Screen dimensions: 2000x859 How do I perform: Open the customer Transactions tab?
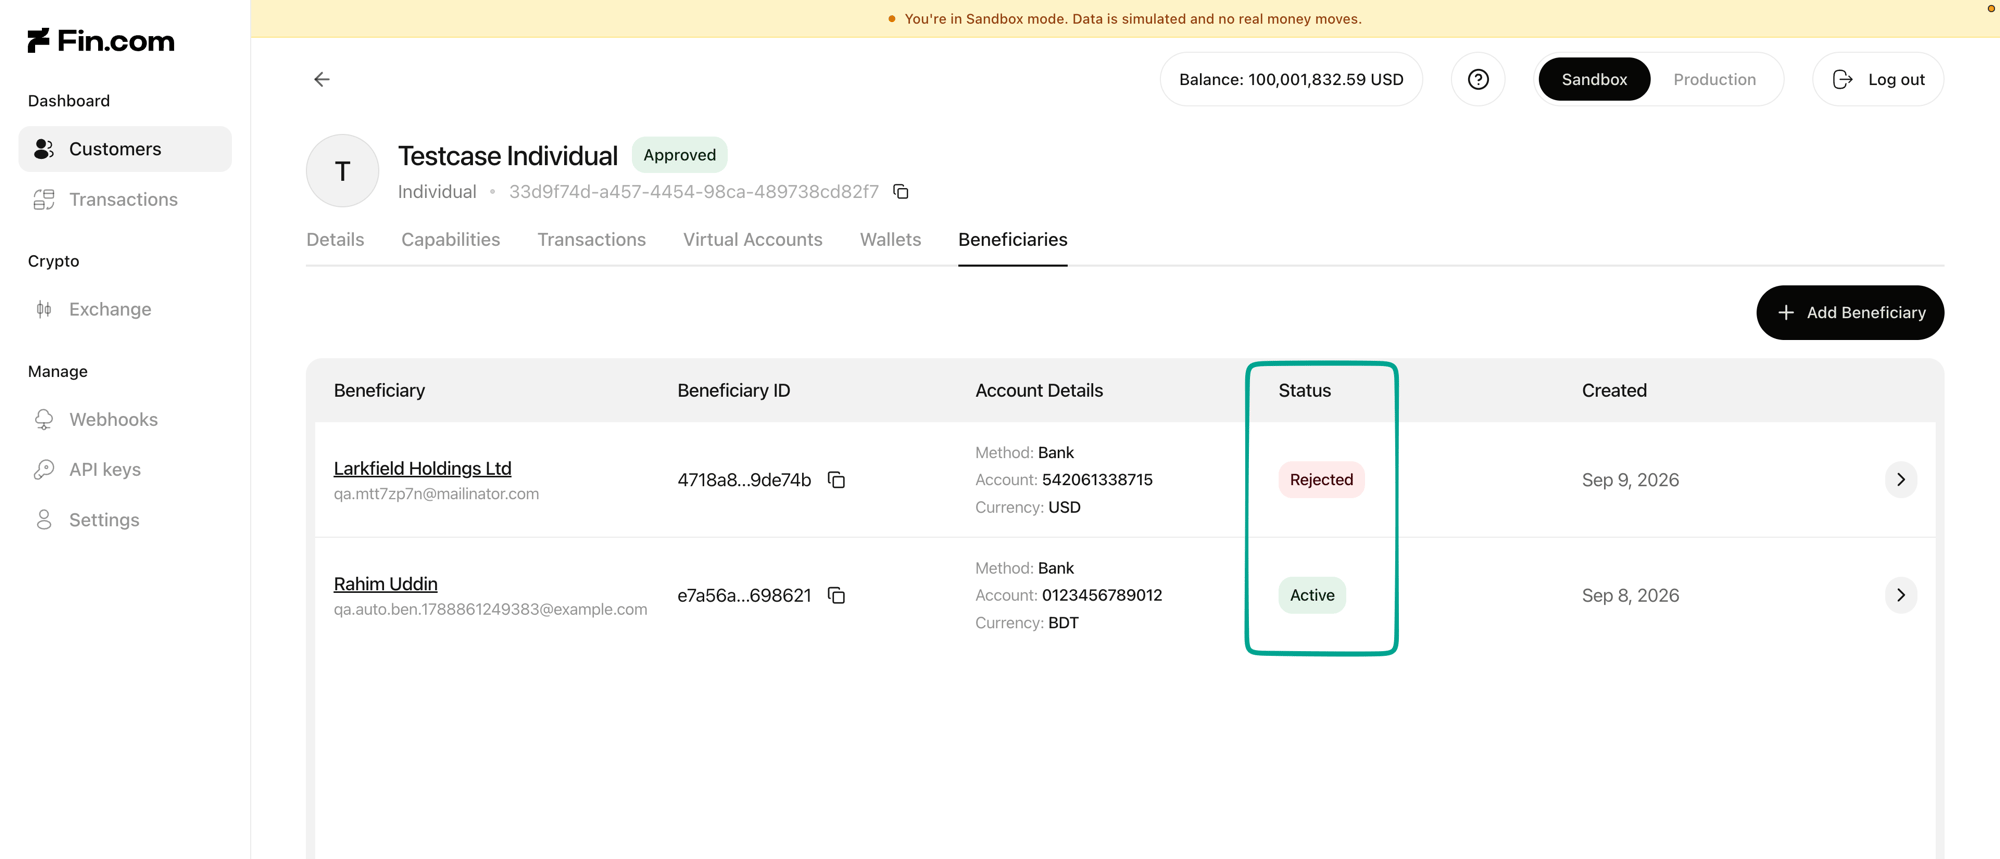591,240
